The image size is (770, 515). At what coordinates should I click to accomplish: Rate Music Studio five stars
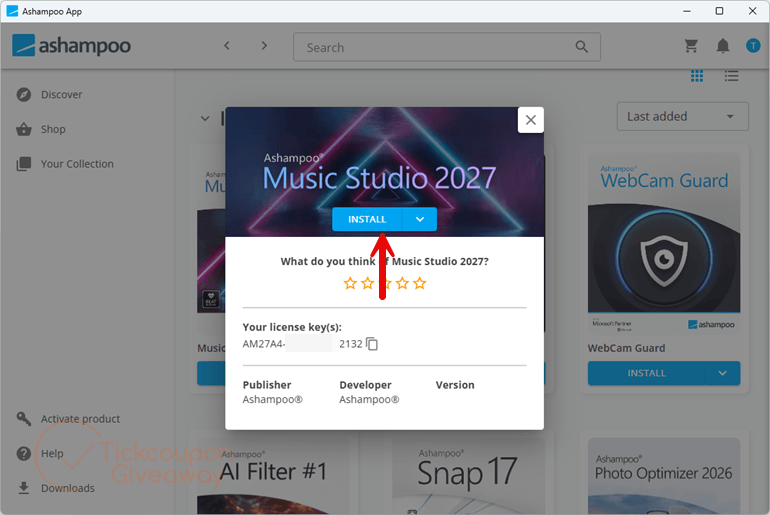pos(419,283)
